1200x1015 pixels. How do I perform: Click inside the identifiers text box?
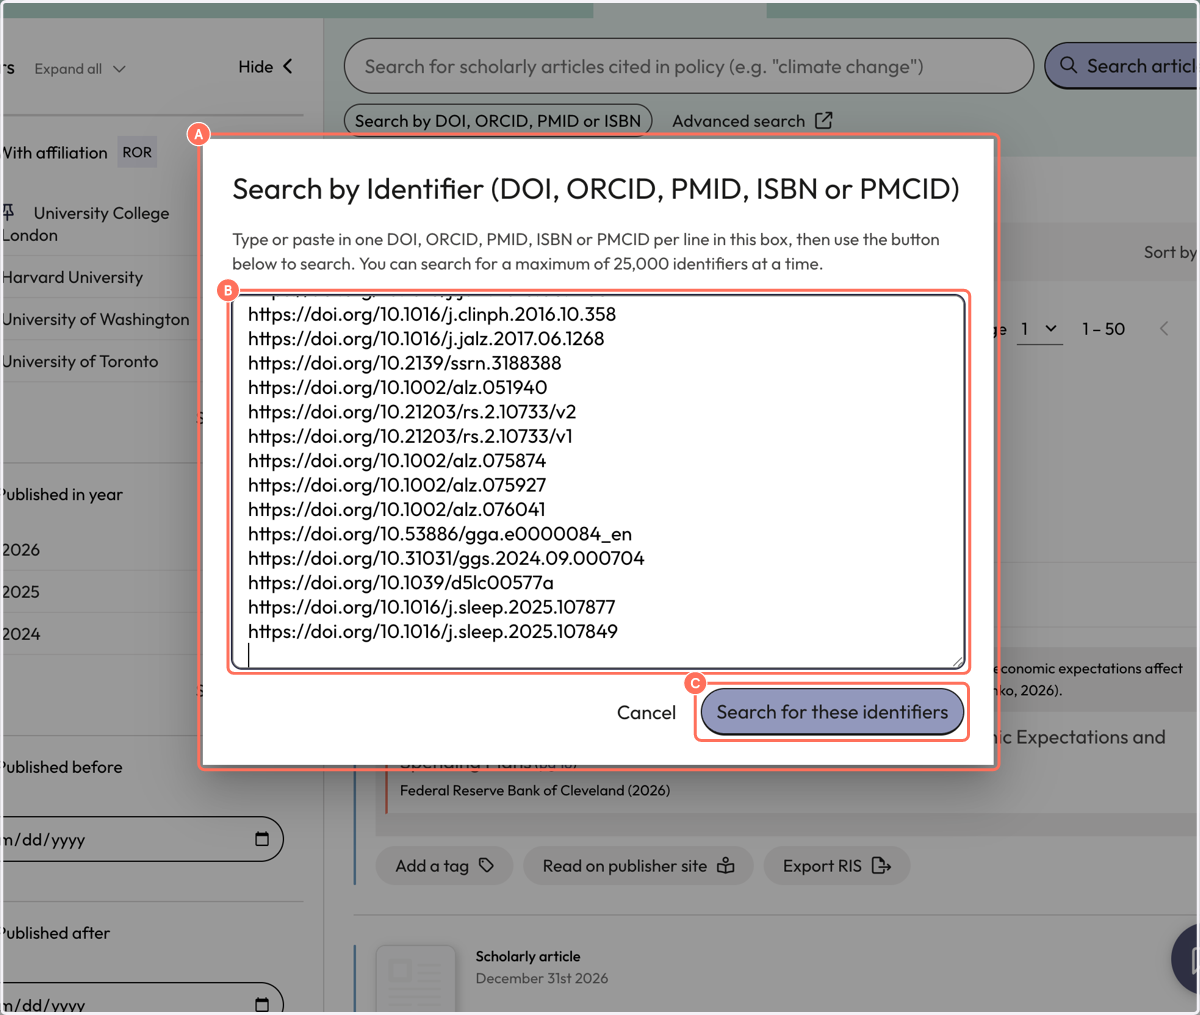[x=598, y=481]
